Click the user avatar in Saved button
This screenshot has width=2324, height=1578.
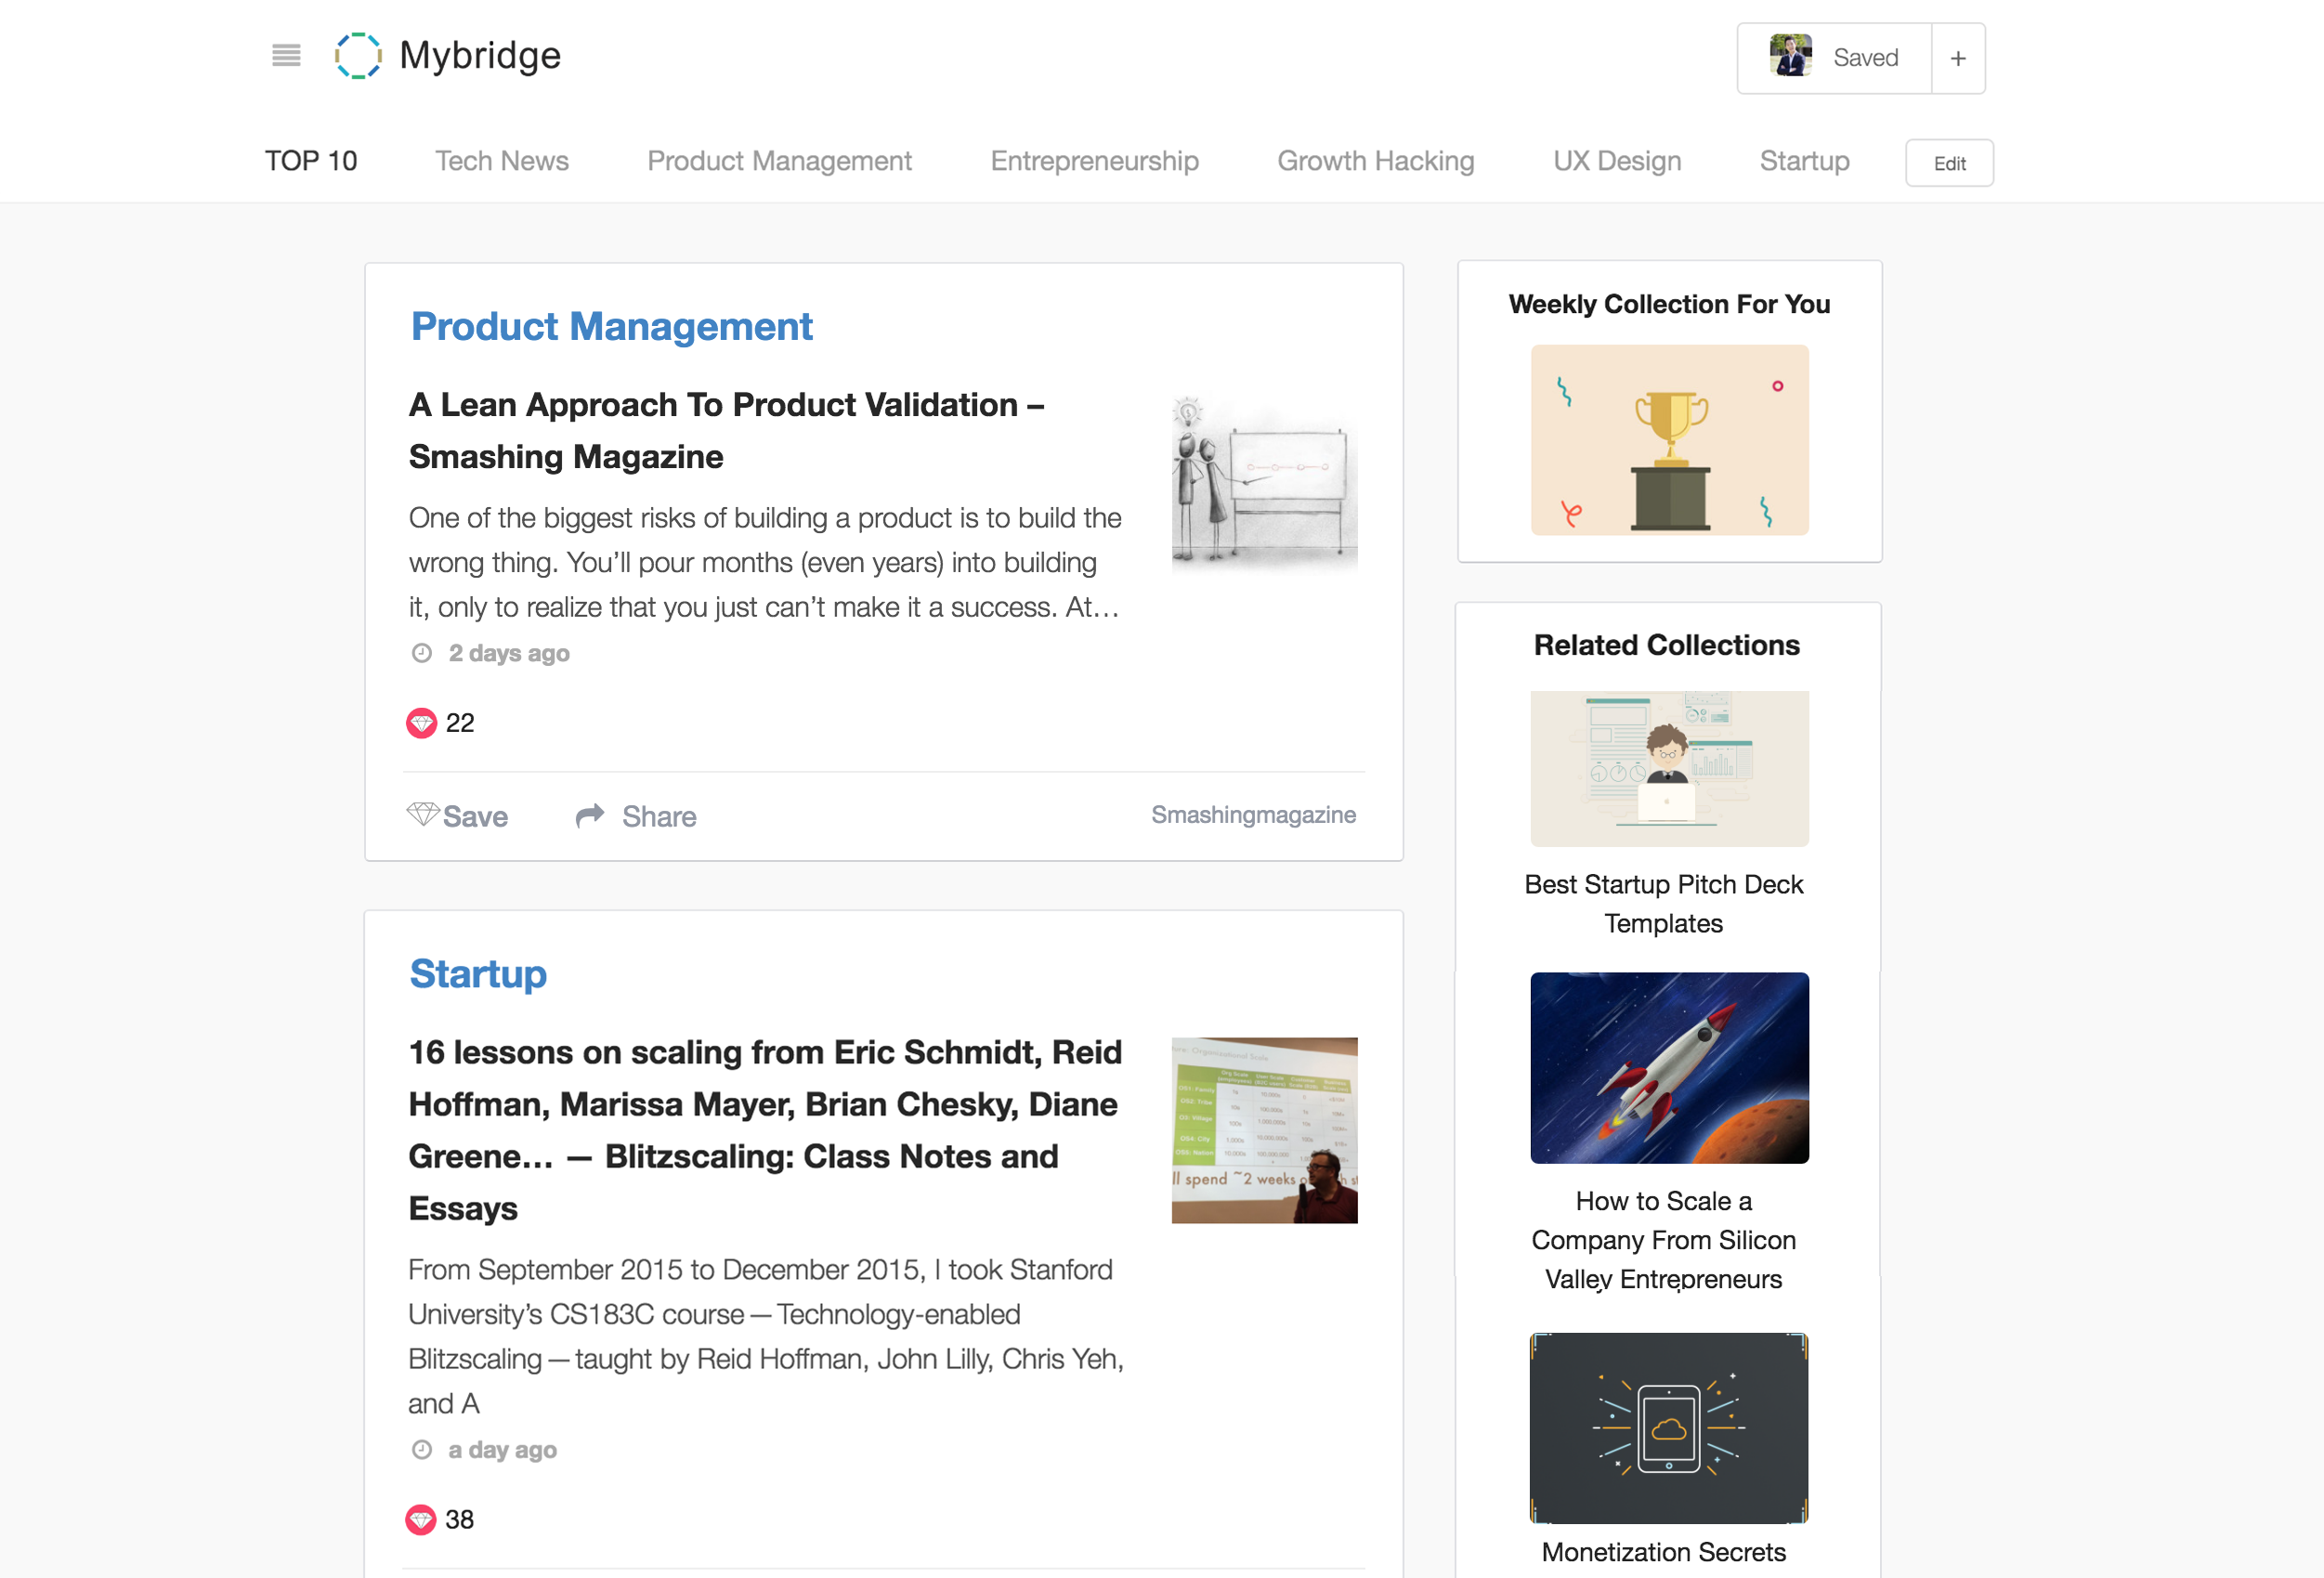(1789, 56)
